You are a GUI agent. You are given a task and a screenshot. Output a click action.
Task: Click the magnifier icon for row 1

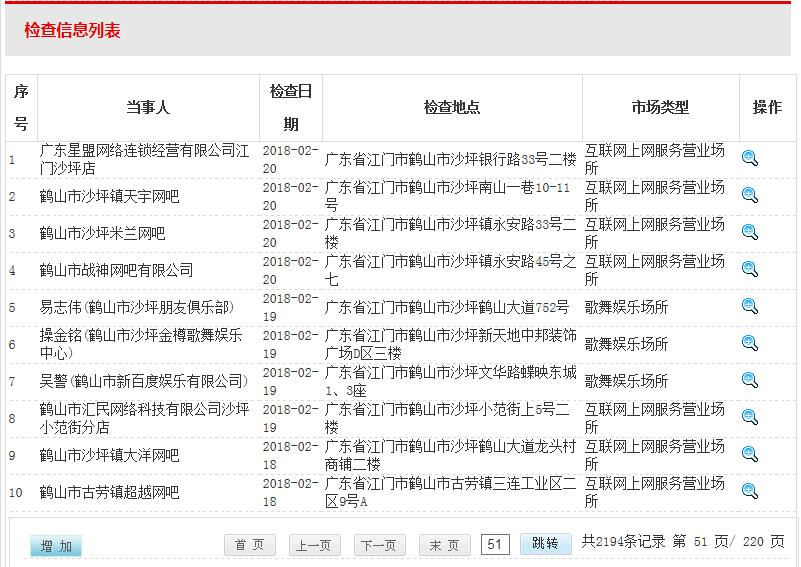749,158
